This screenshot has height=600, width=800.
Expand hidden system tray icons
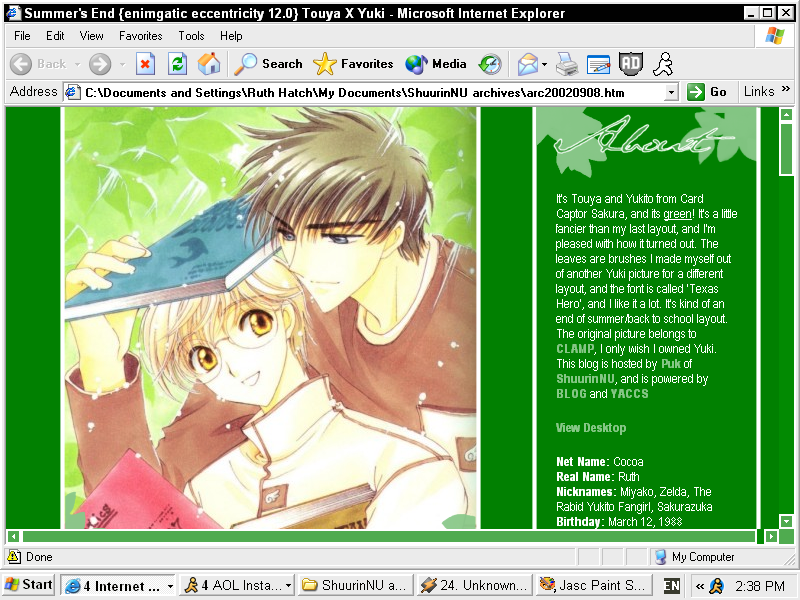coord(699,586)
